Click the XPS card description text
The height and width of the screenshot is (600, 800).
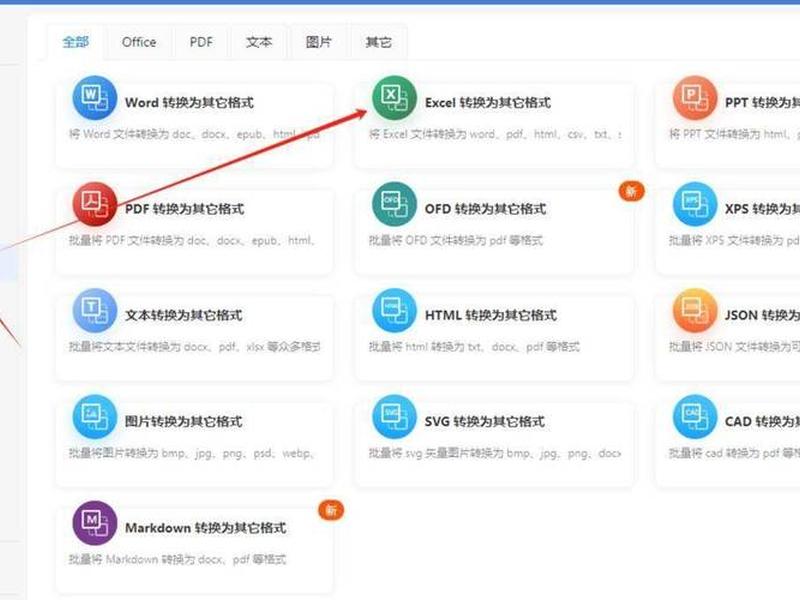734,240
